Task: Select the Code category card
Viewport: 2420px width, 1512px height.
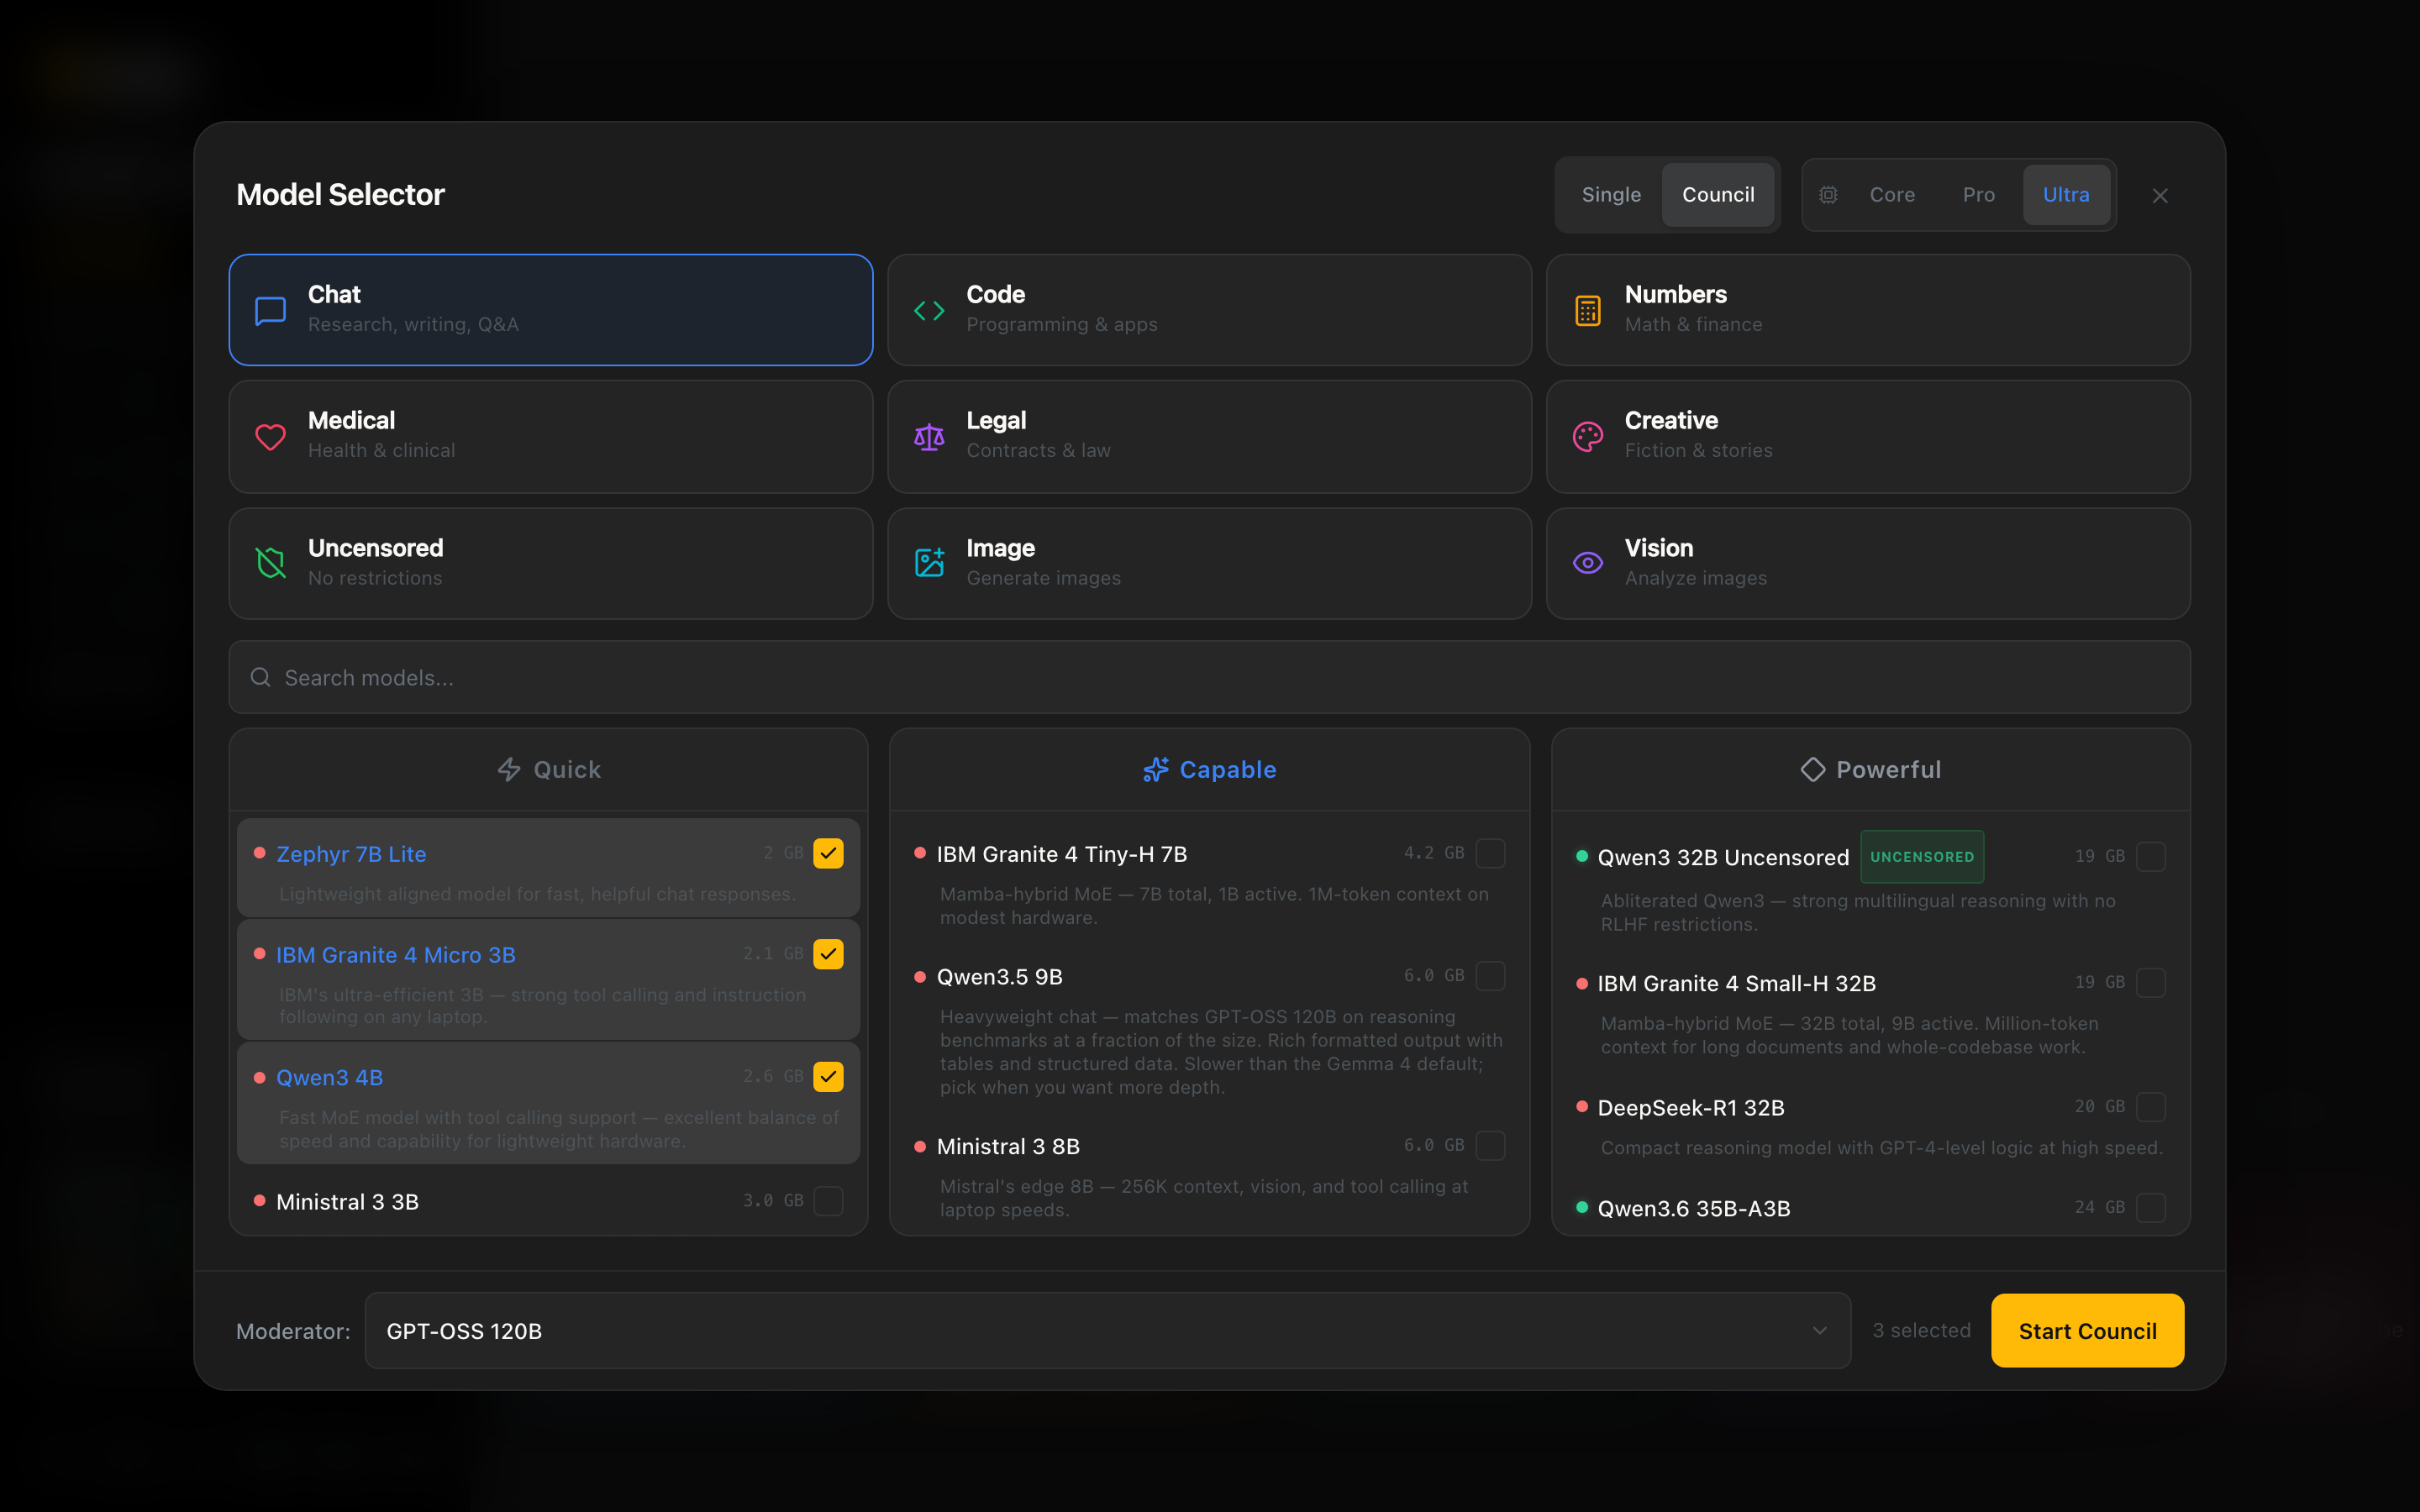Action: (1209, 310)
